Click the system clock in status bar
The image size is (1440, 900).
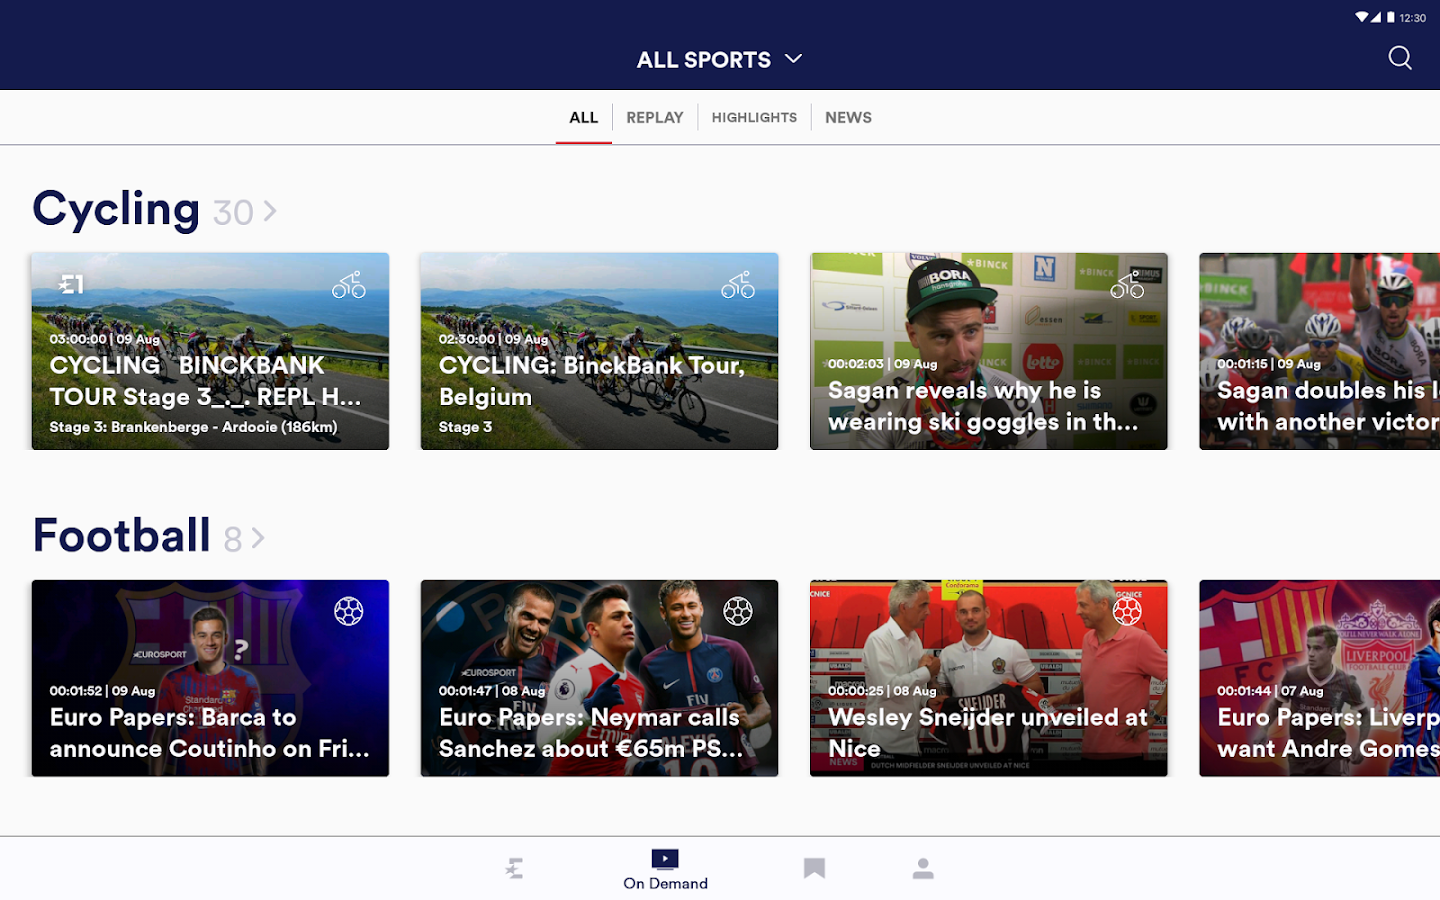point(1413,18)
